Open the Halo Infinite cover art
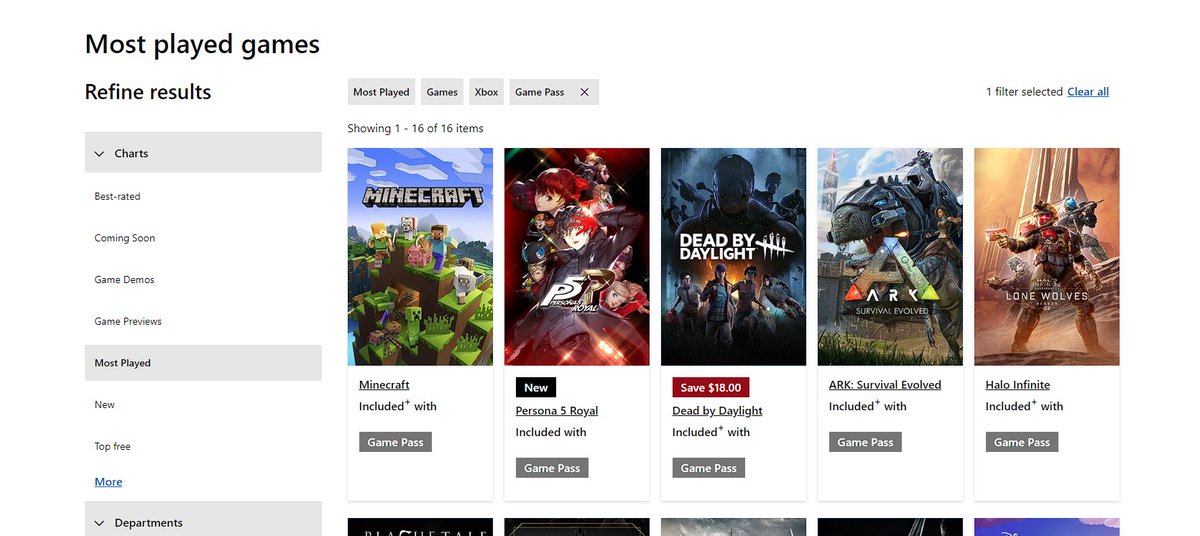Viewport: 1200px width, 536px height. click(1047, 257)
